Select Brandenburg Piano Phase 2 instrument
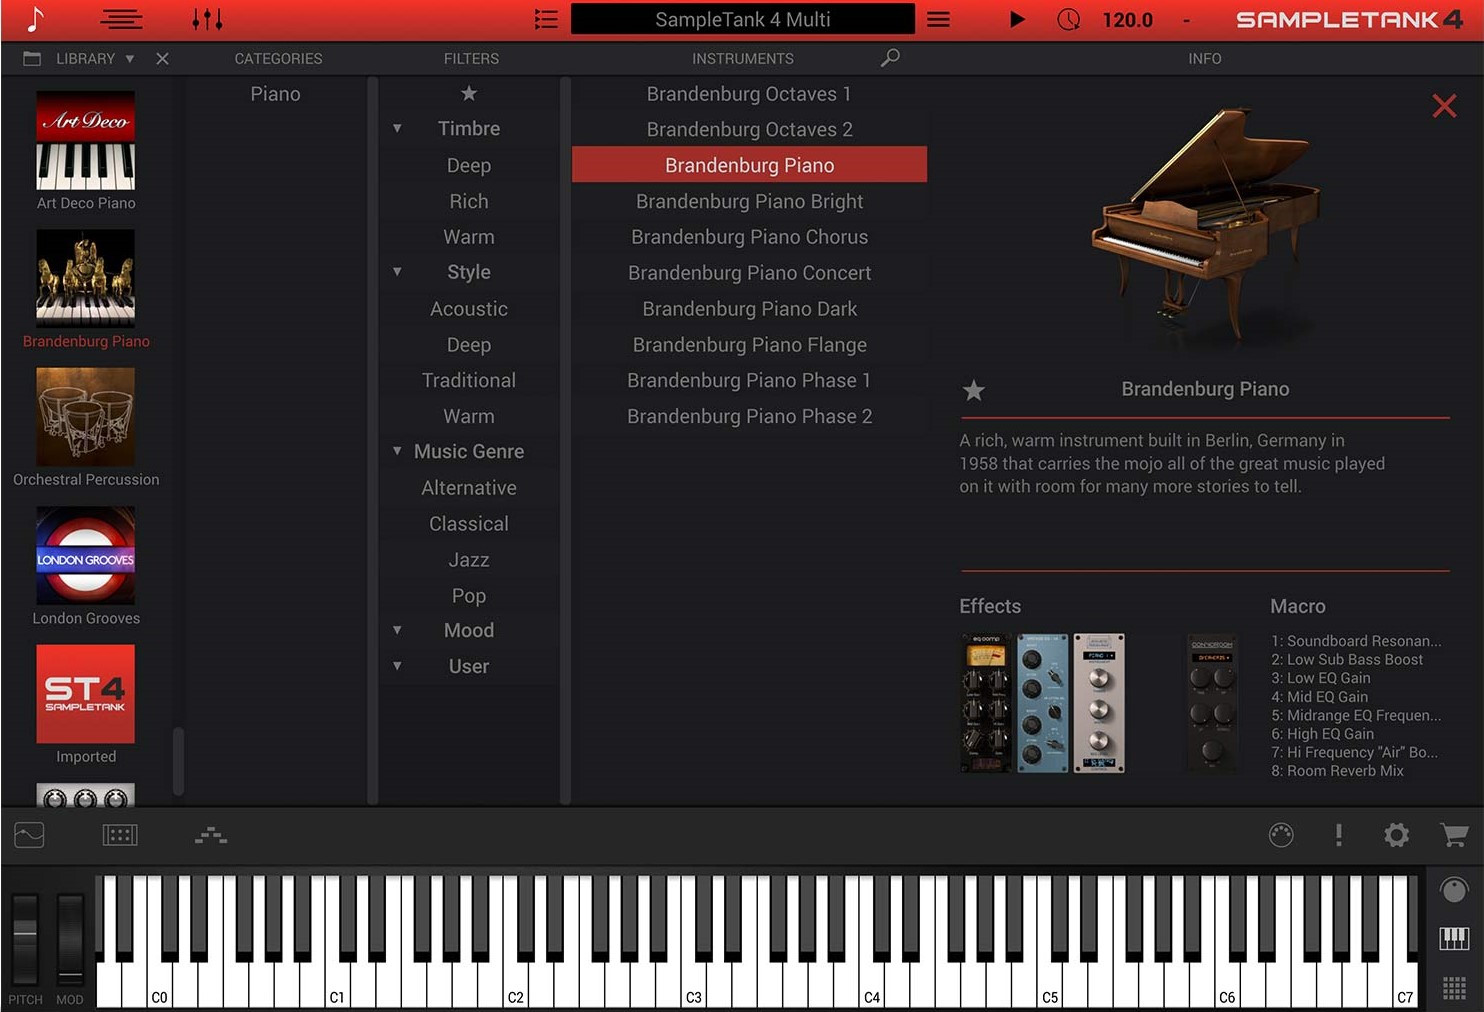The width and height of the screenshot is (1484, 1012). [749, 416]
